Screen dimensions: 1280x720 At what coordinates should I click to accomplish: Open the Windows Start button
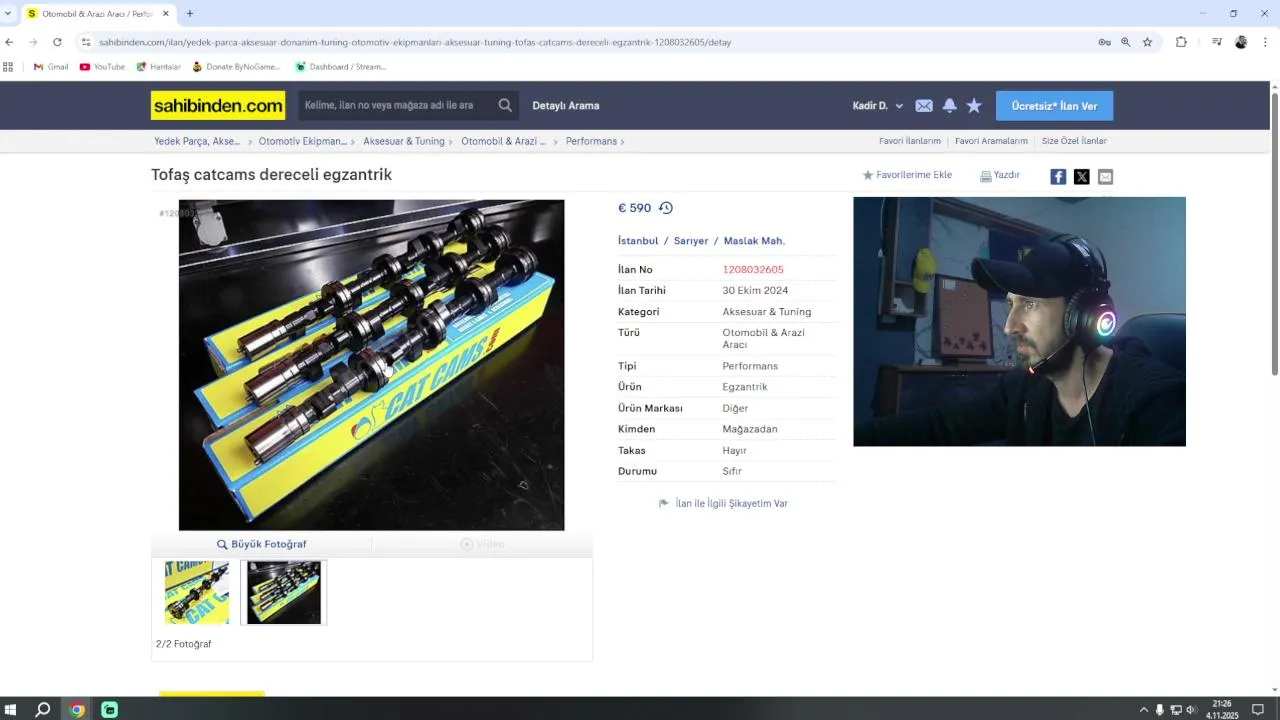tap(11, 710)
